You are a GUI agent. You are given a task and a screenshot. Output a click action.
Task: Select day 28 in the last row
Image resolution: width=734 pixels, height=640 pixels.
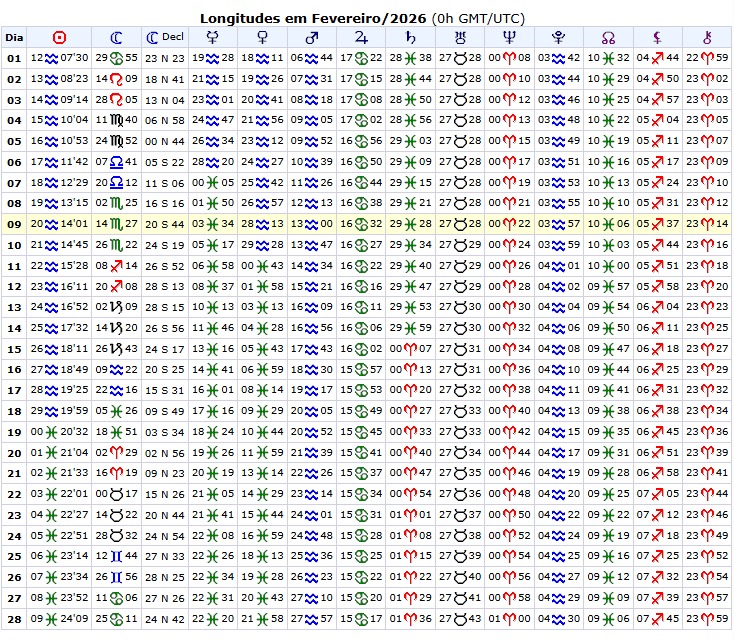[14, 618]
